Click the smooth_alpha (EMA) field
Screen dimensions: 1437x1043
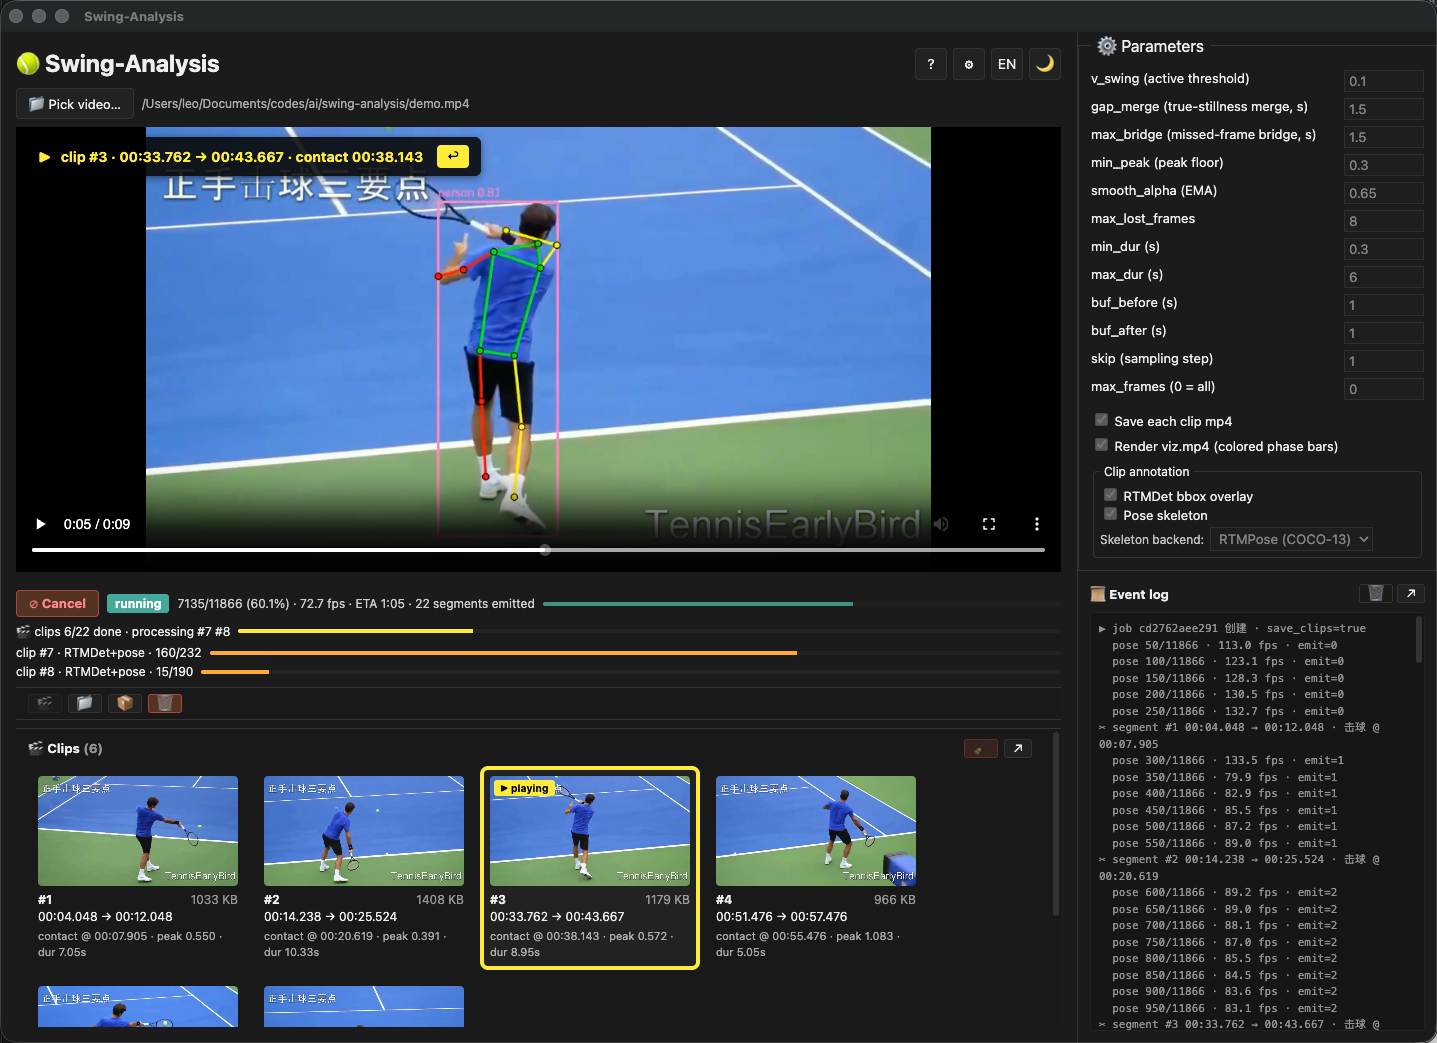point(1384,193)
